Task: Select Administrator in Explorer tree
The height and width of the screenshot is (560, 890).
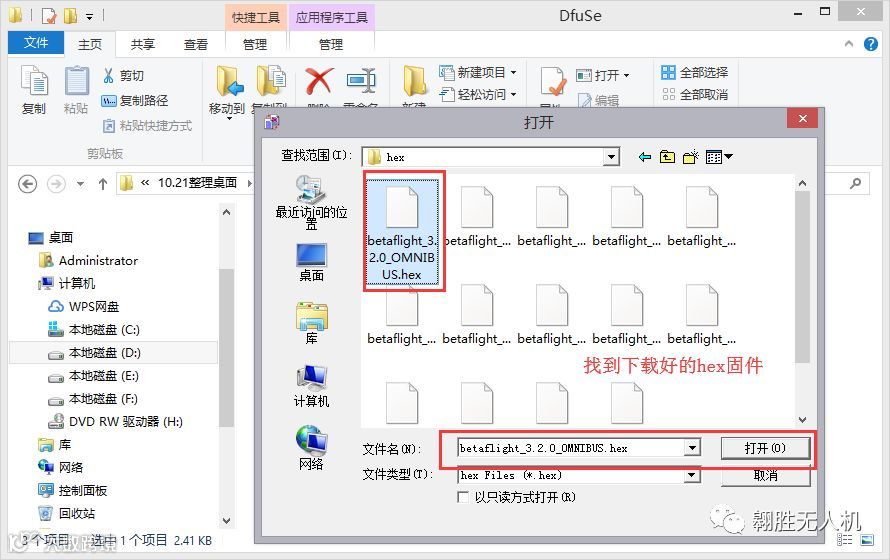Action: point(88,260)
